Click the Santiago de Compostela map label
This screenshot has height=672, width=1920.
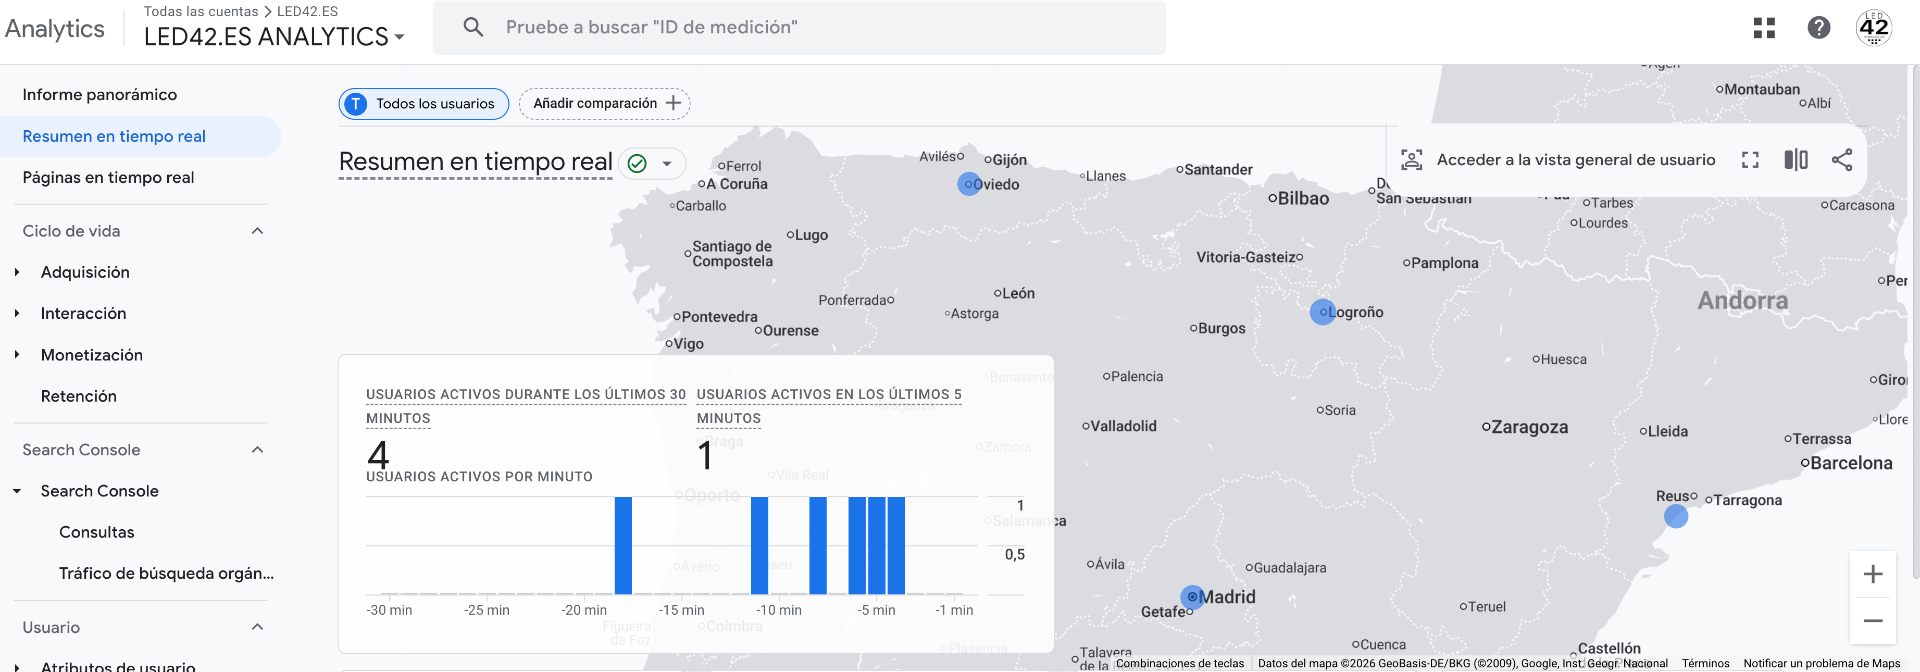[732, 254]
